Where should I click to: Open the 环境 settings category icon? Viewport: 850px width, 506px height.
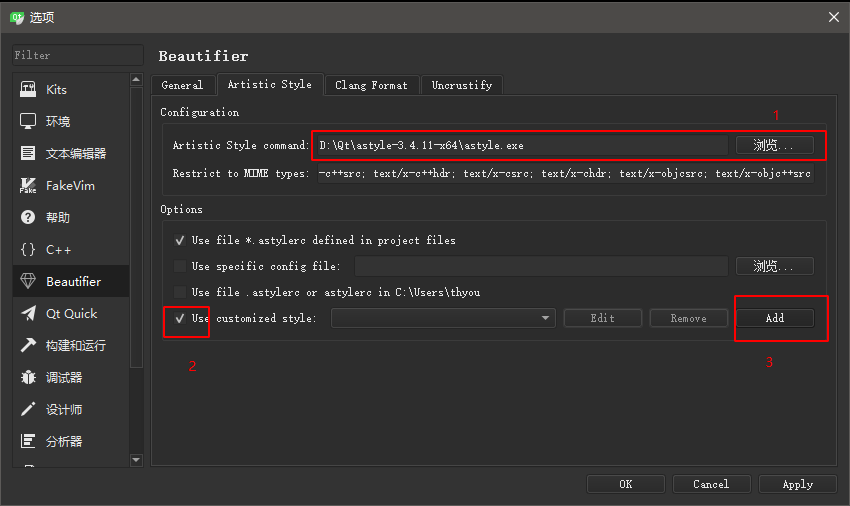28,122
